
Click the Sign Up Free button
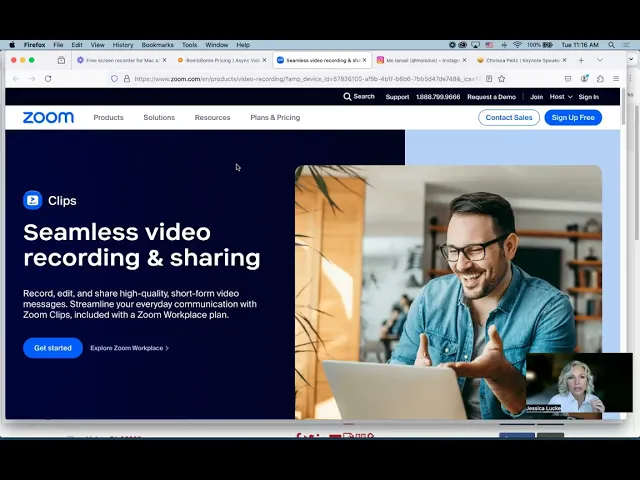[x=573, y=118]
